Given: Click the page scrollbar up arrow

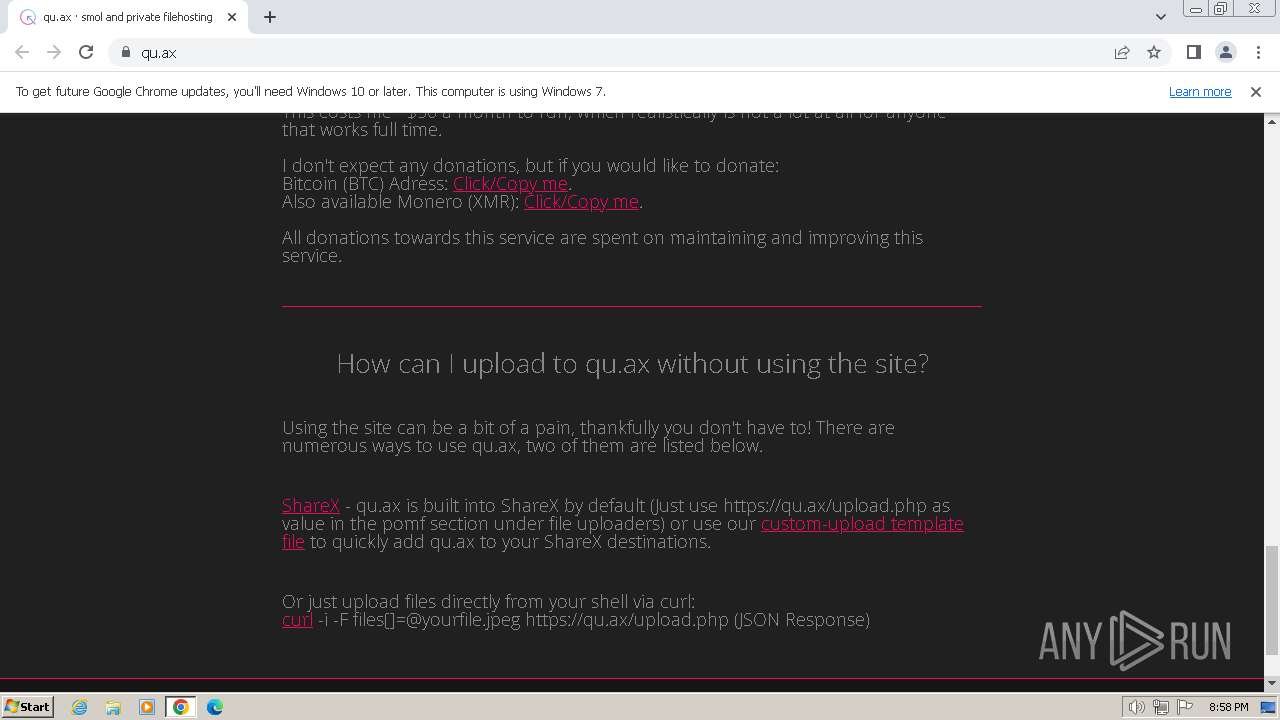Looking at the screenshot, I should pyautogui.click(x=1272, y=121).
